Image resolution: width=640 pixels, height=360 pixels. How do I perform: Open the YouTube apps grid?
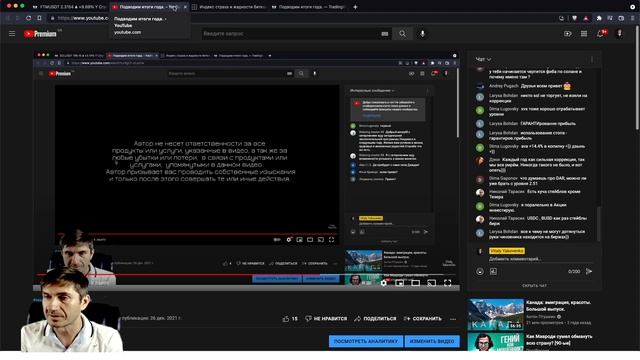[584, 34]
